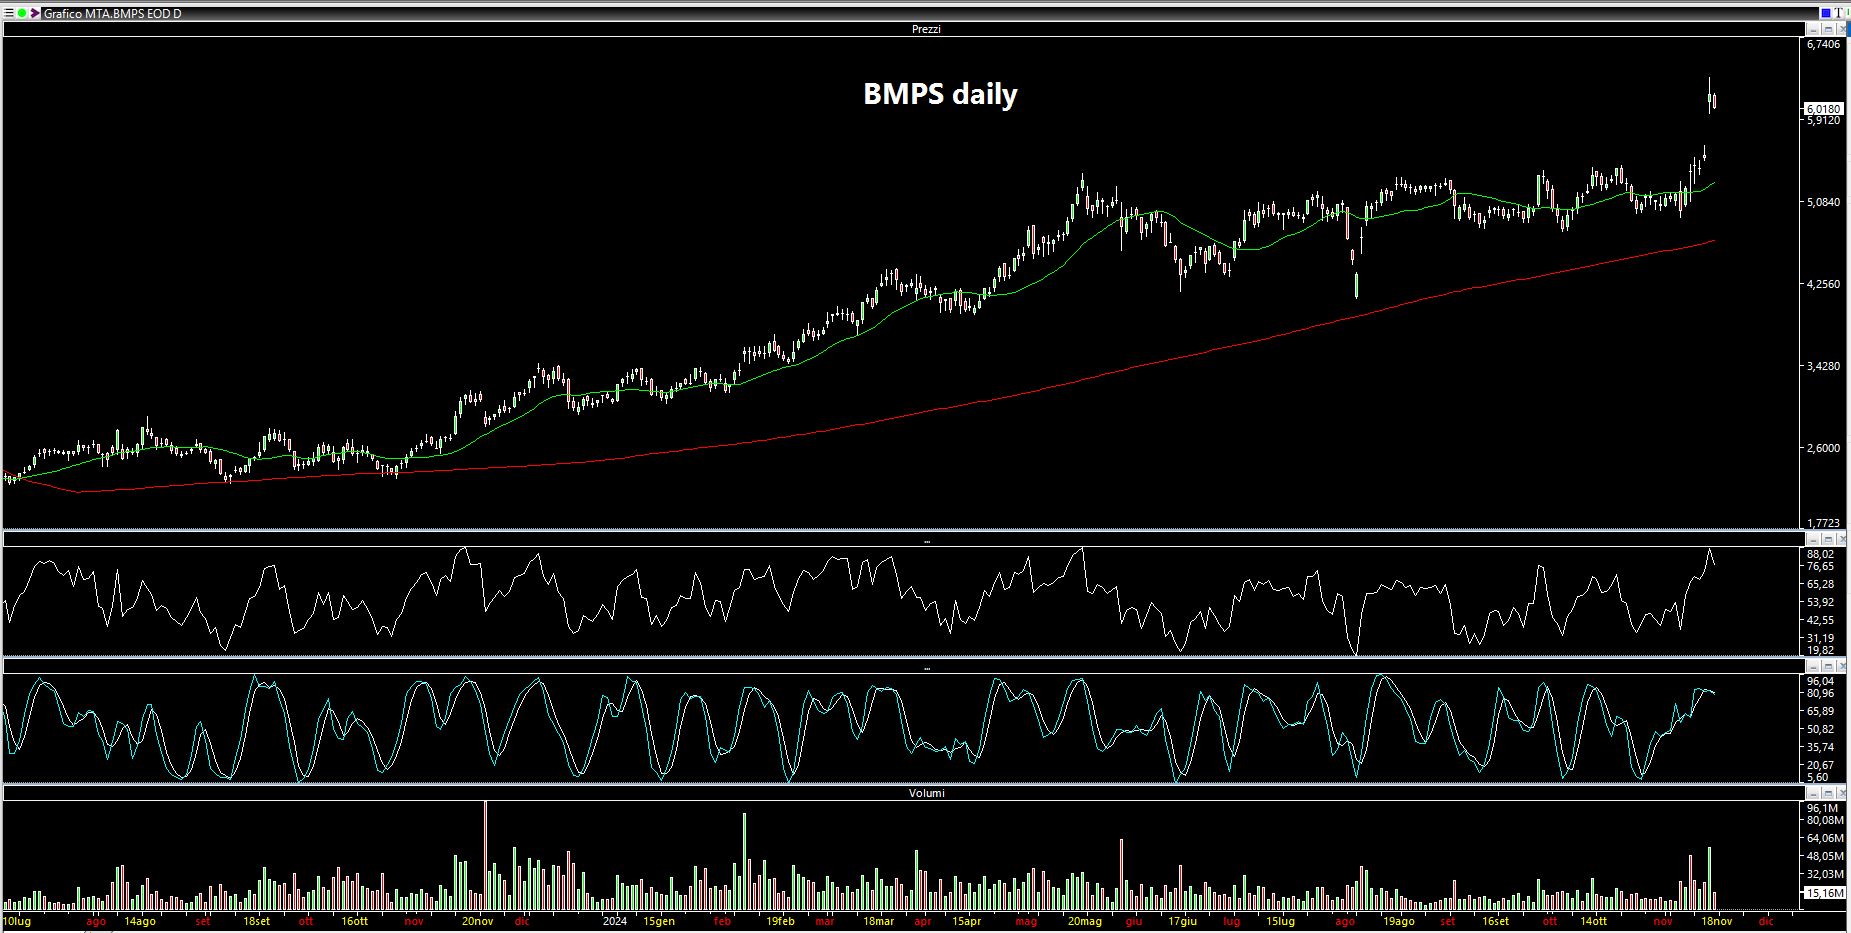This screenshot has width=1851, height=933.
Task: Click the highlighted 15,16M volume label
Action: [x=1825, y=892]
